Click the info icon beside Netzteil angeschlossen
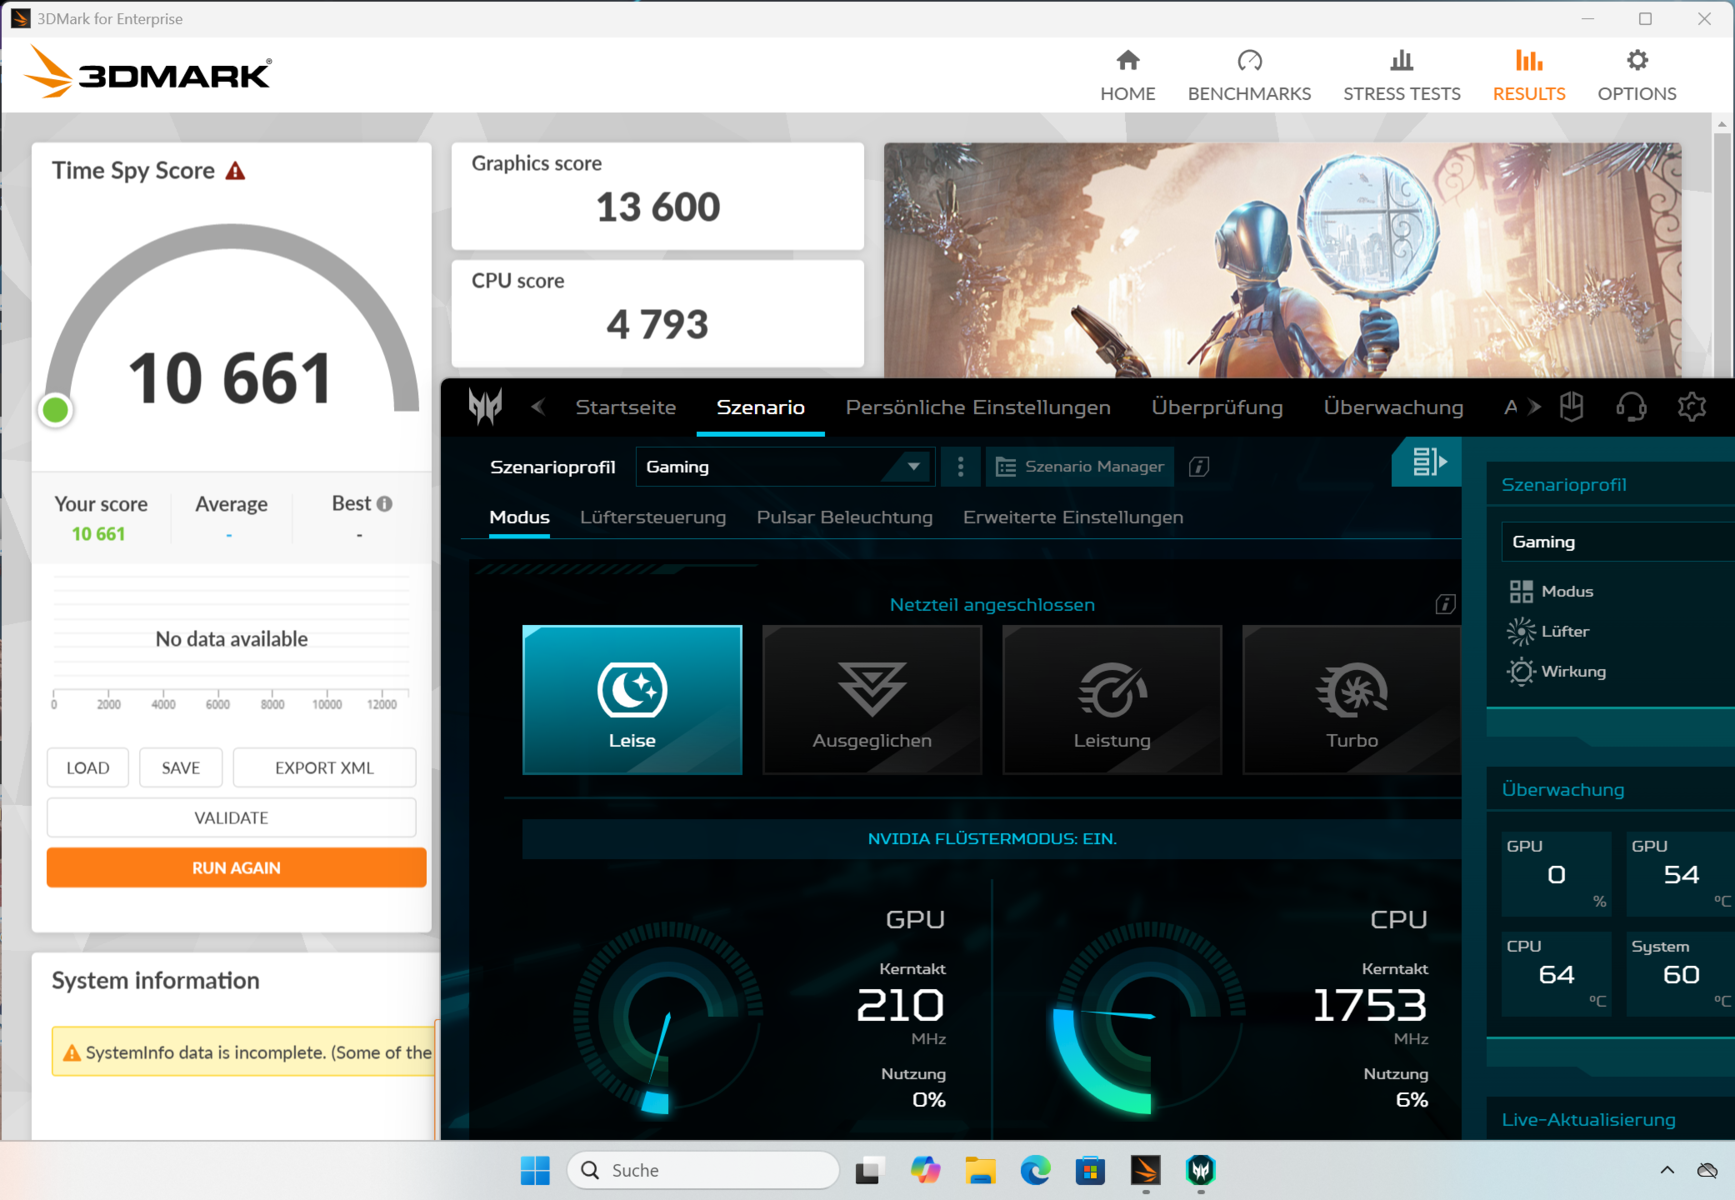This screenshot has width=1735, height=1200. [1445, 604]
